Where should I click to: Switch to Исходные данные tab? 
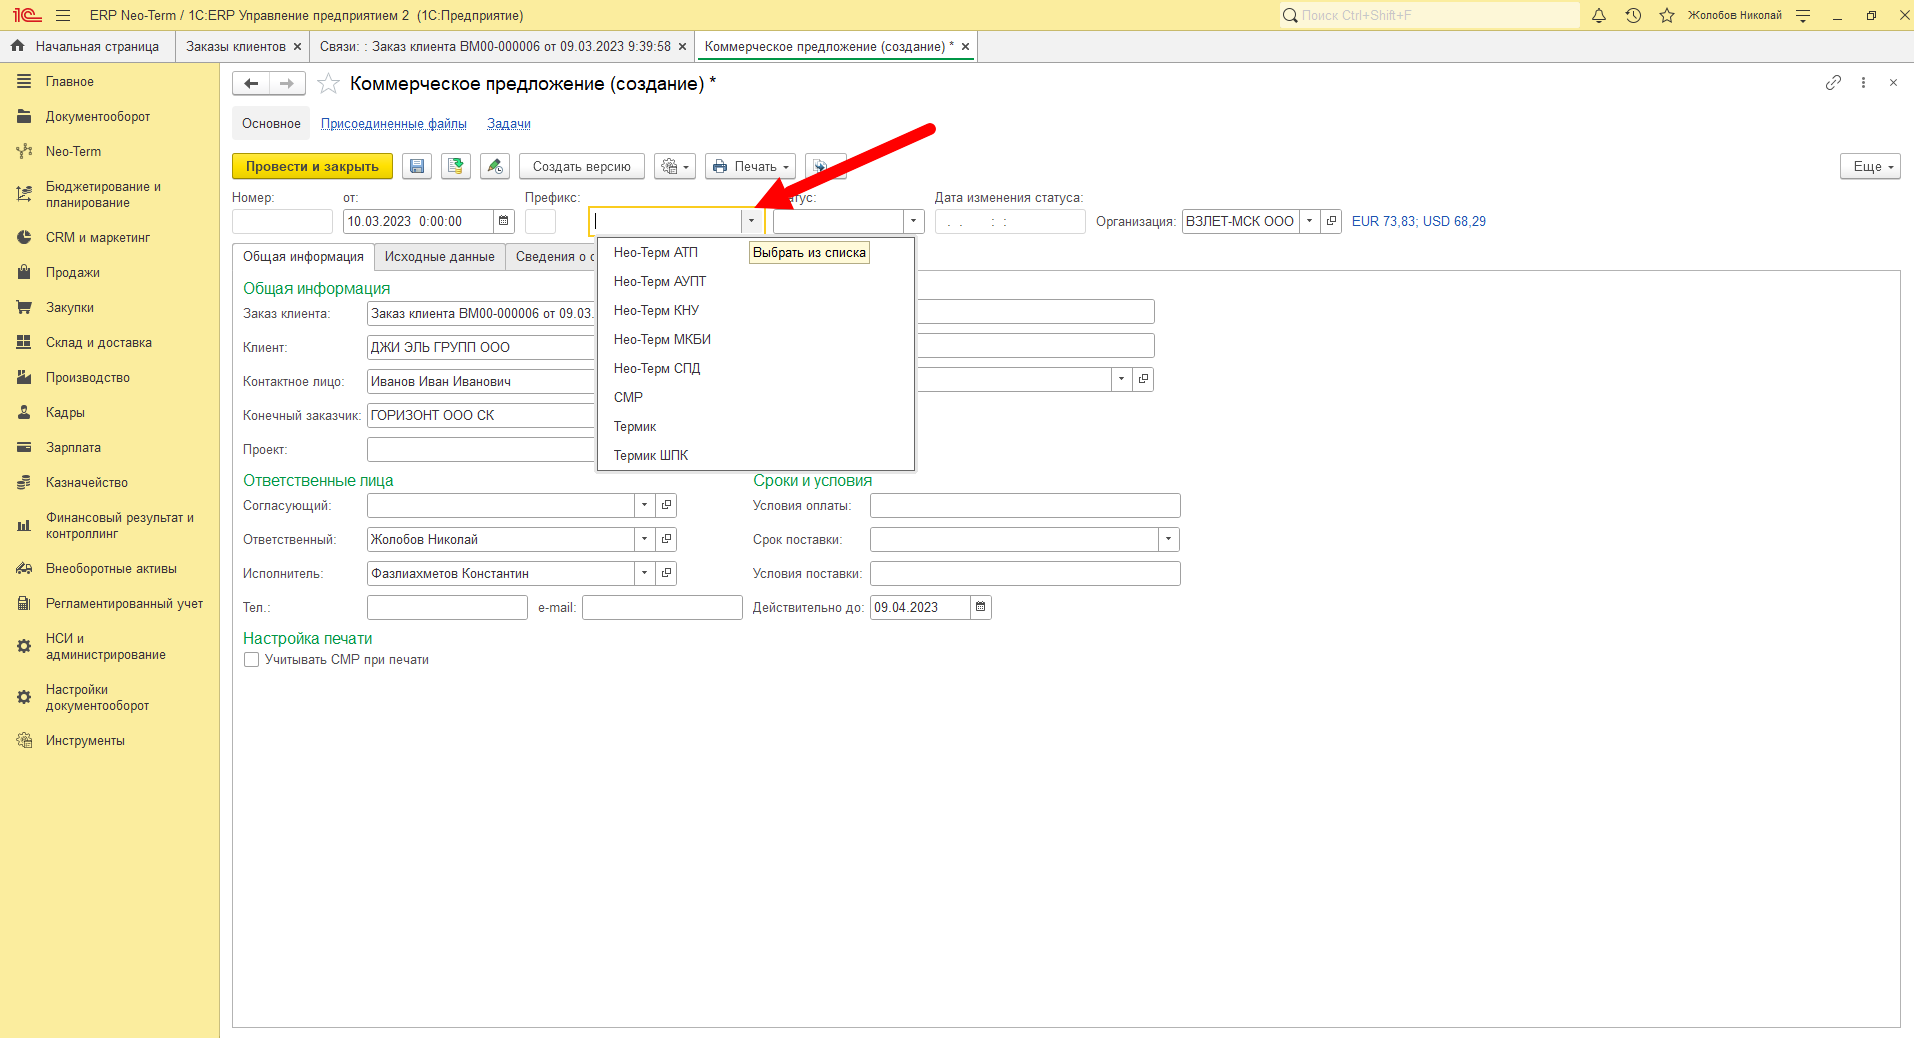pos(440,257)
